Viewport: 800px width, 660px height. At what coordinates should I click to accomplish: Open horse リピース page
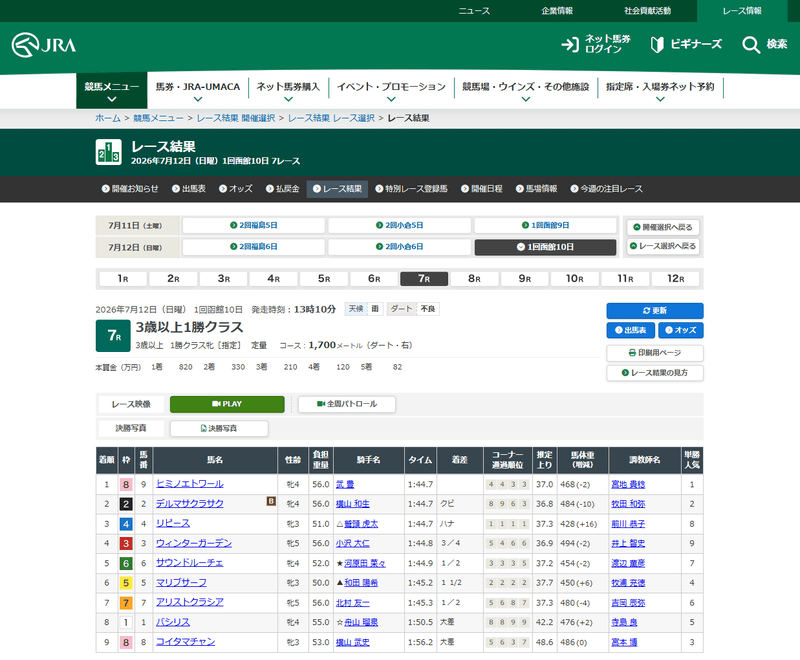click(x=172, y=523)
